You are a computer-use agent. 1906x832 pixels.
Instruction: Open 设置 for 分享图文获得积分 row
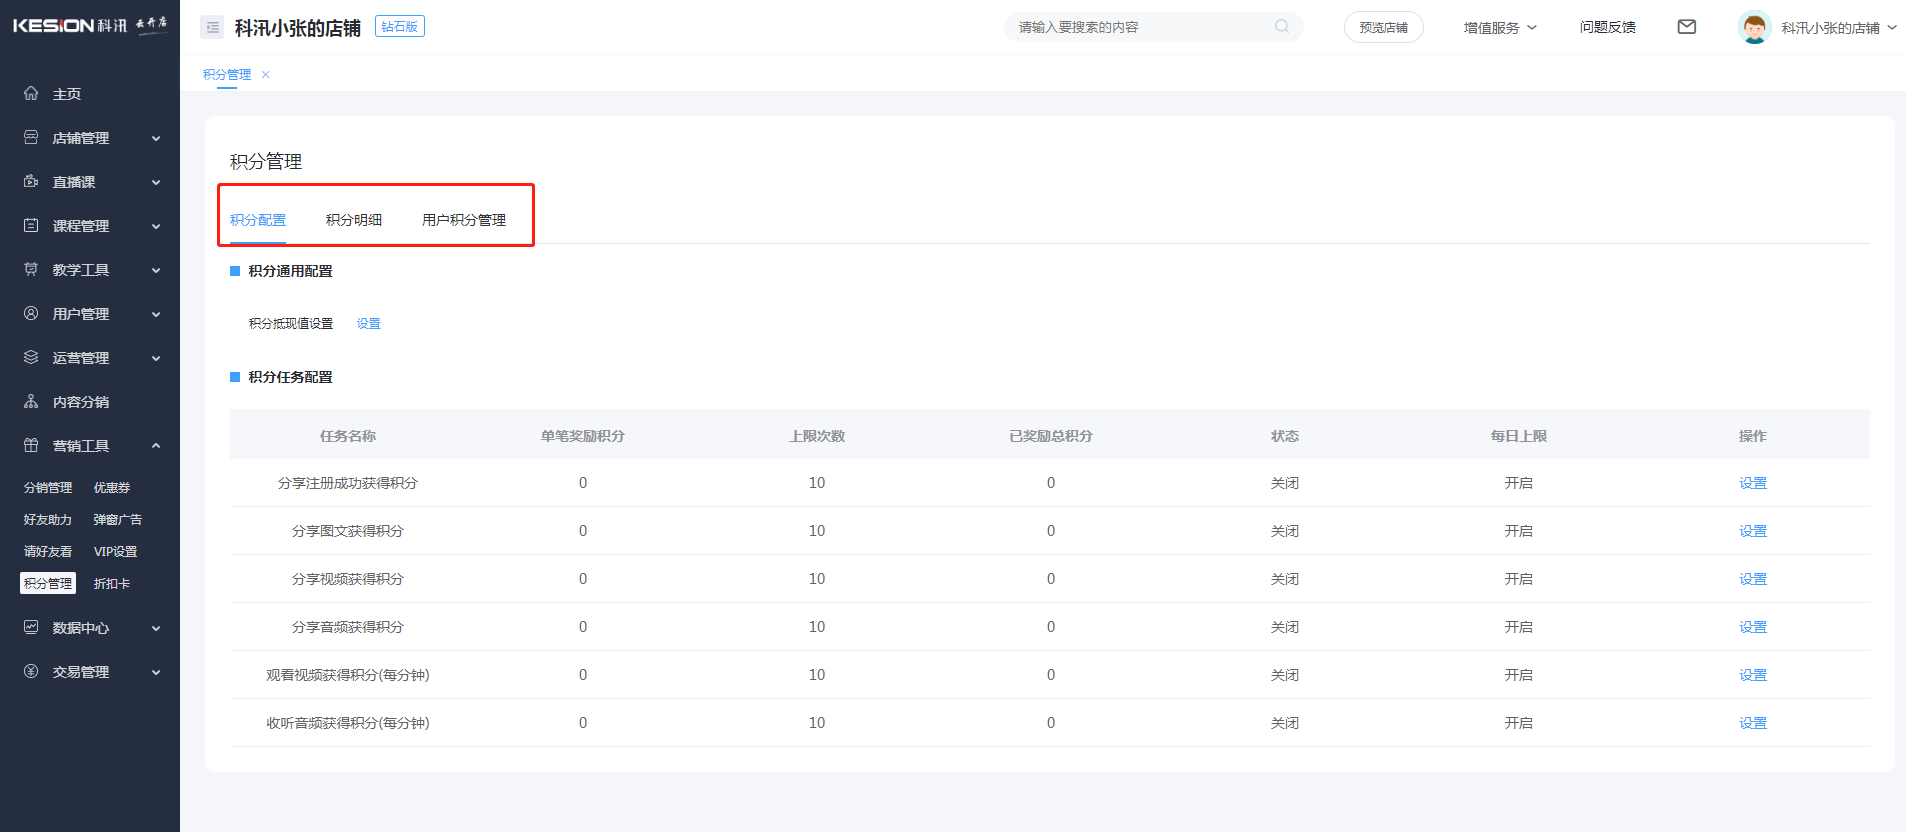coord(1752,531)
